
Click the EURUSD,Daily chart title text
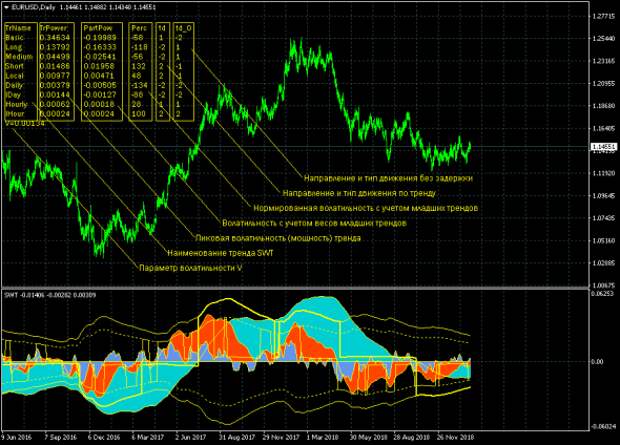click(33, 7)
